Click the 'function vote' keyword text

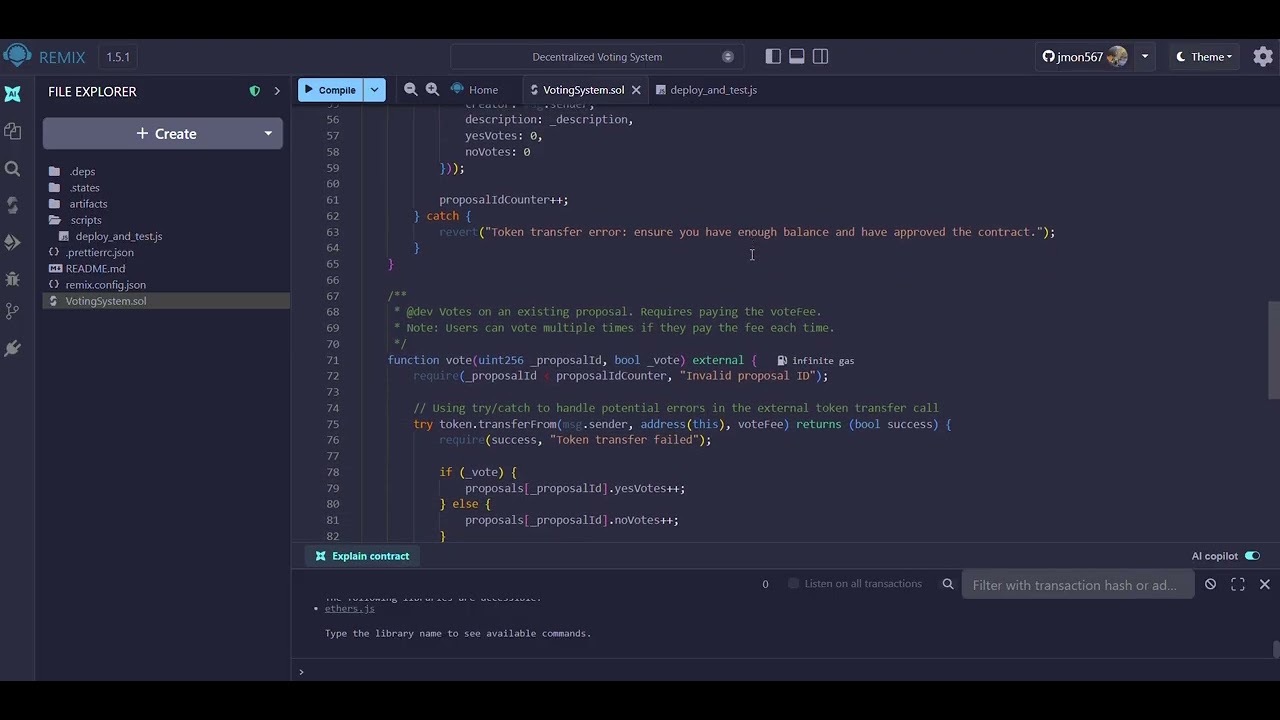click(429, 360)
